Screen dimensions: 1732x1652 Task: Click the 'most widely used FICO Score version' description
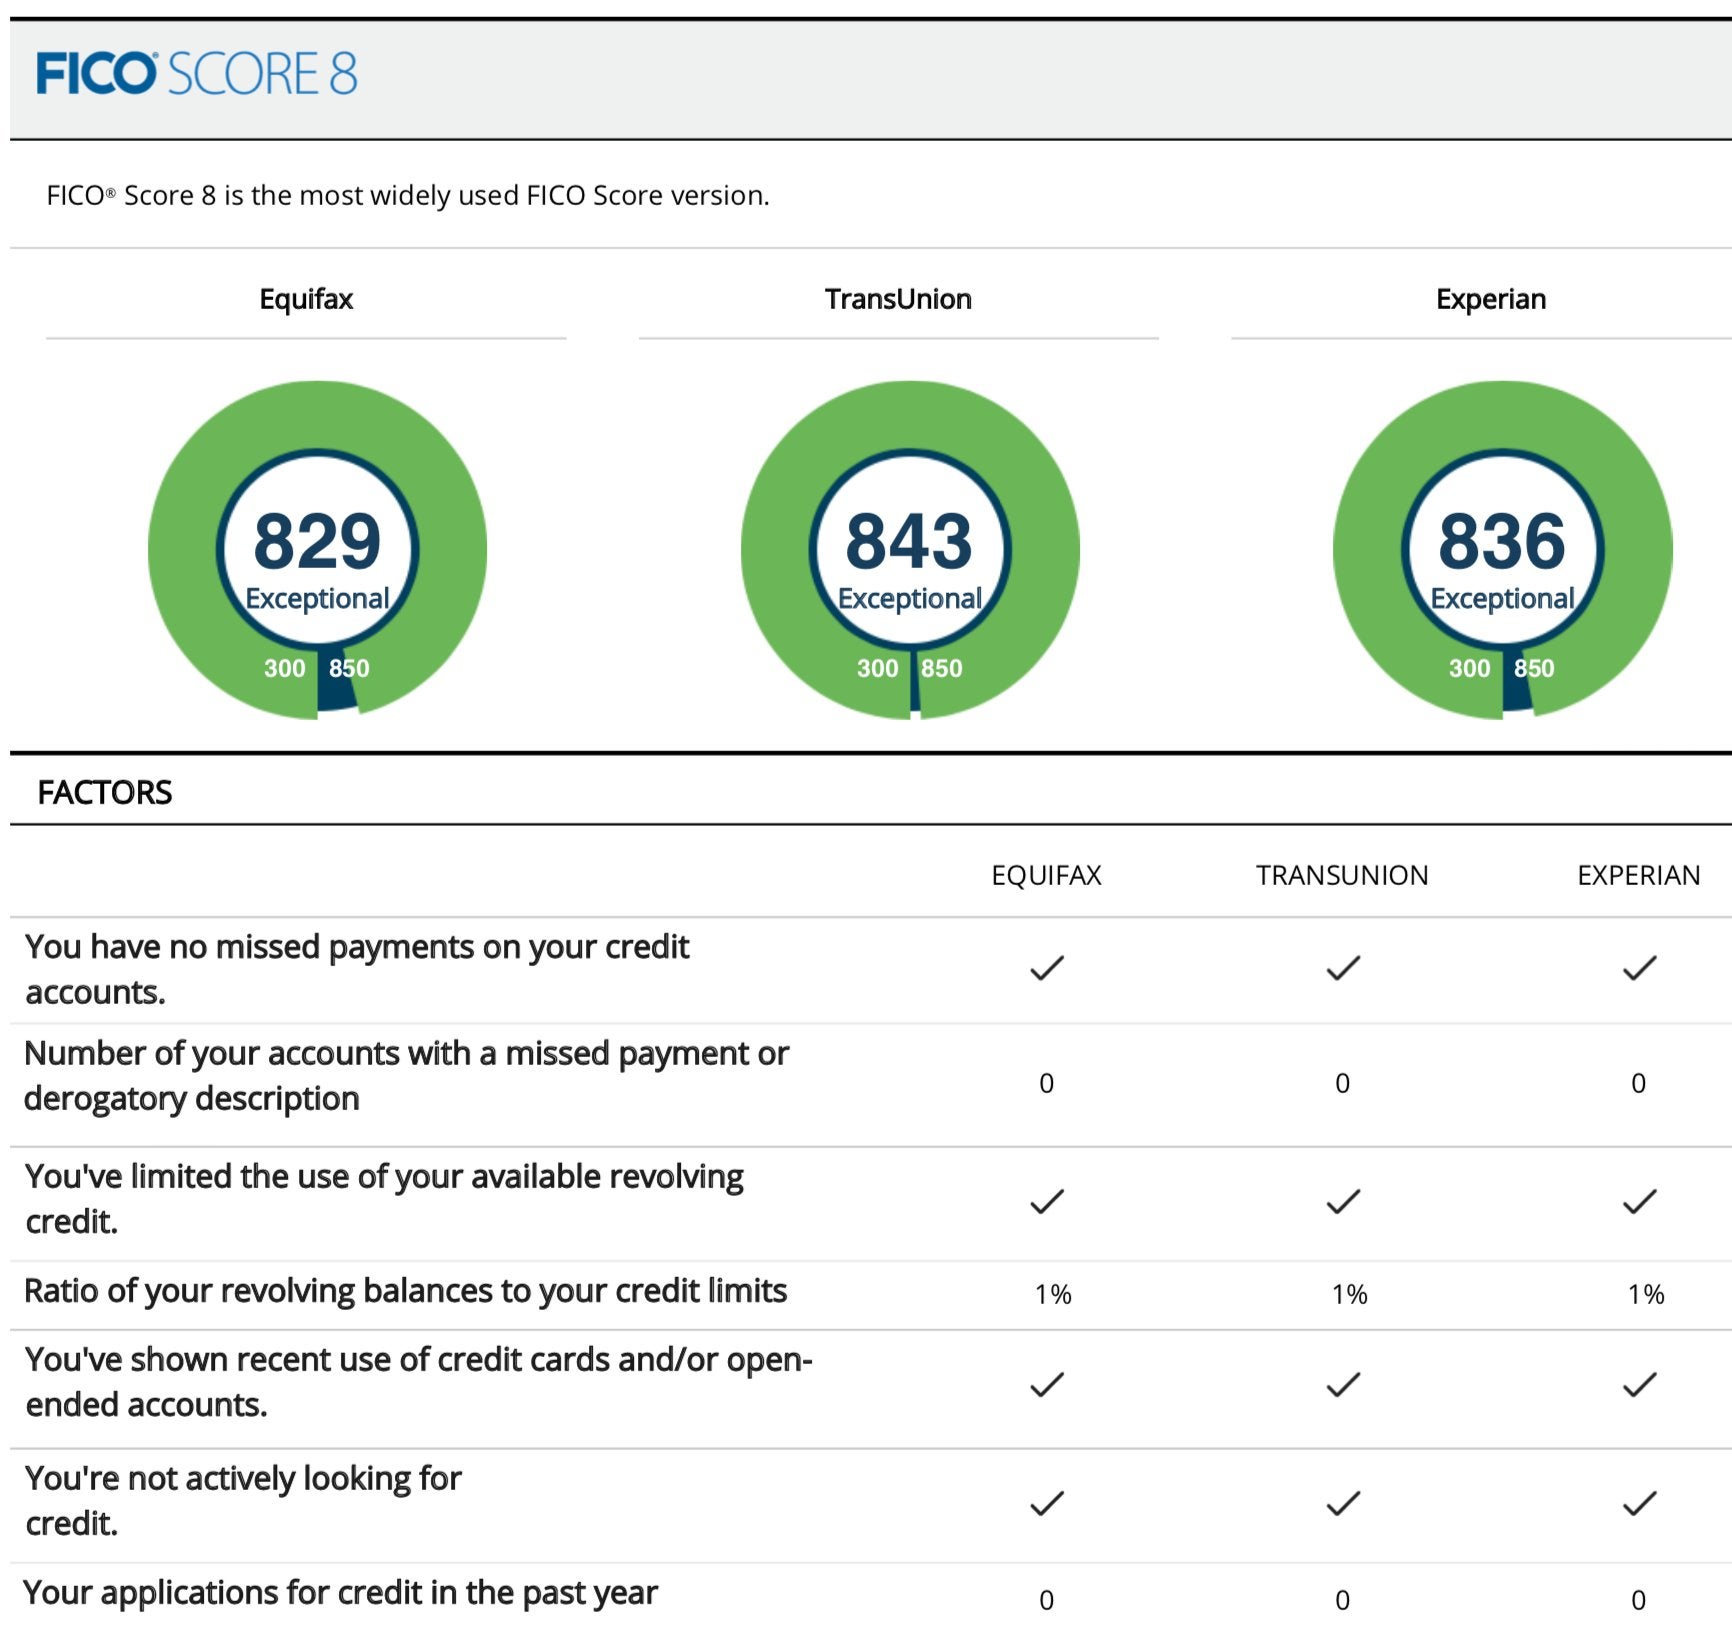pos(408,195)
